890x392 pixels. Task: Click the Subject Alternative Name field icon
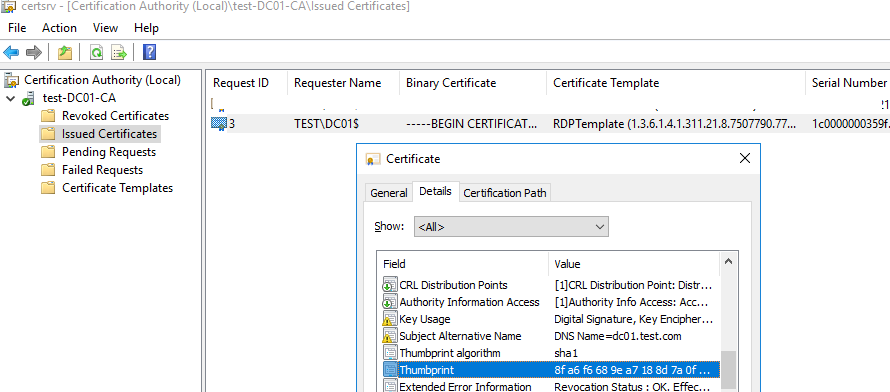390,336
